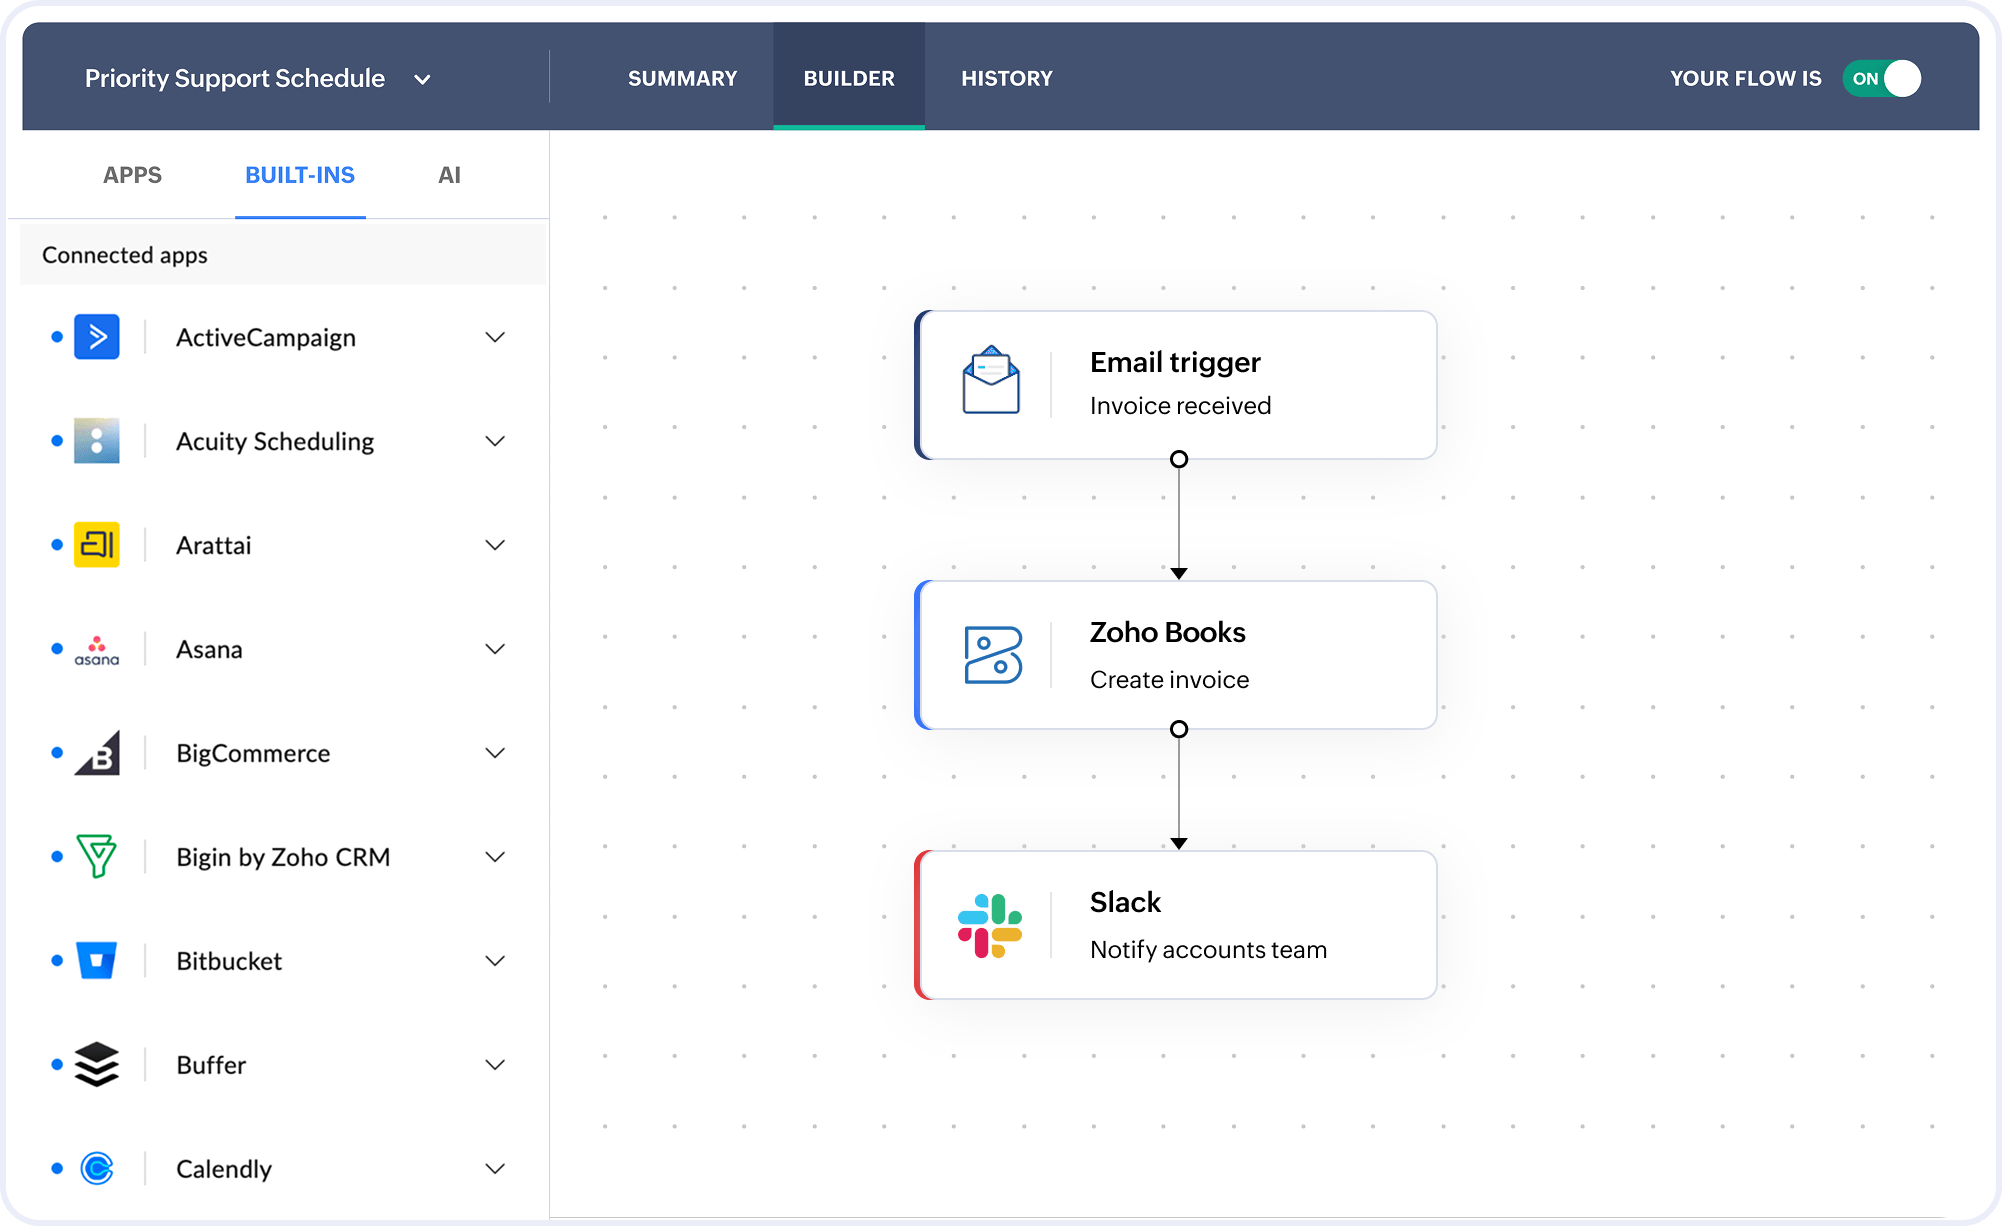
Task: Click the Bitbucket app name
Action: coord(229,961)
